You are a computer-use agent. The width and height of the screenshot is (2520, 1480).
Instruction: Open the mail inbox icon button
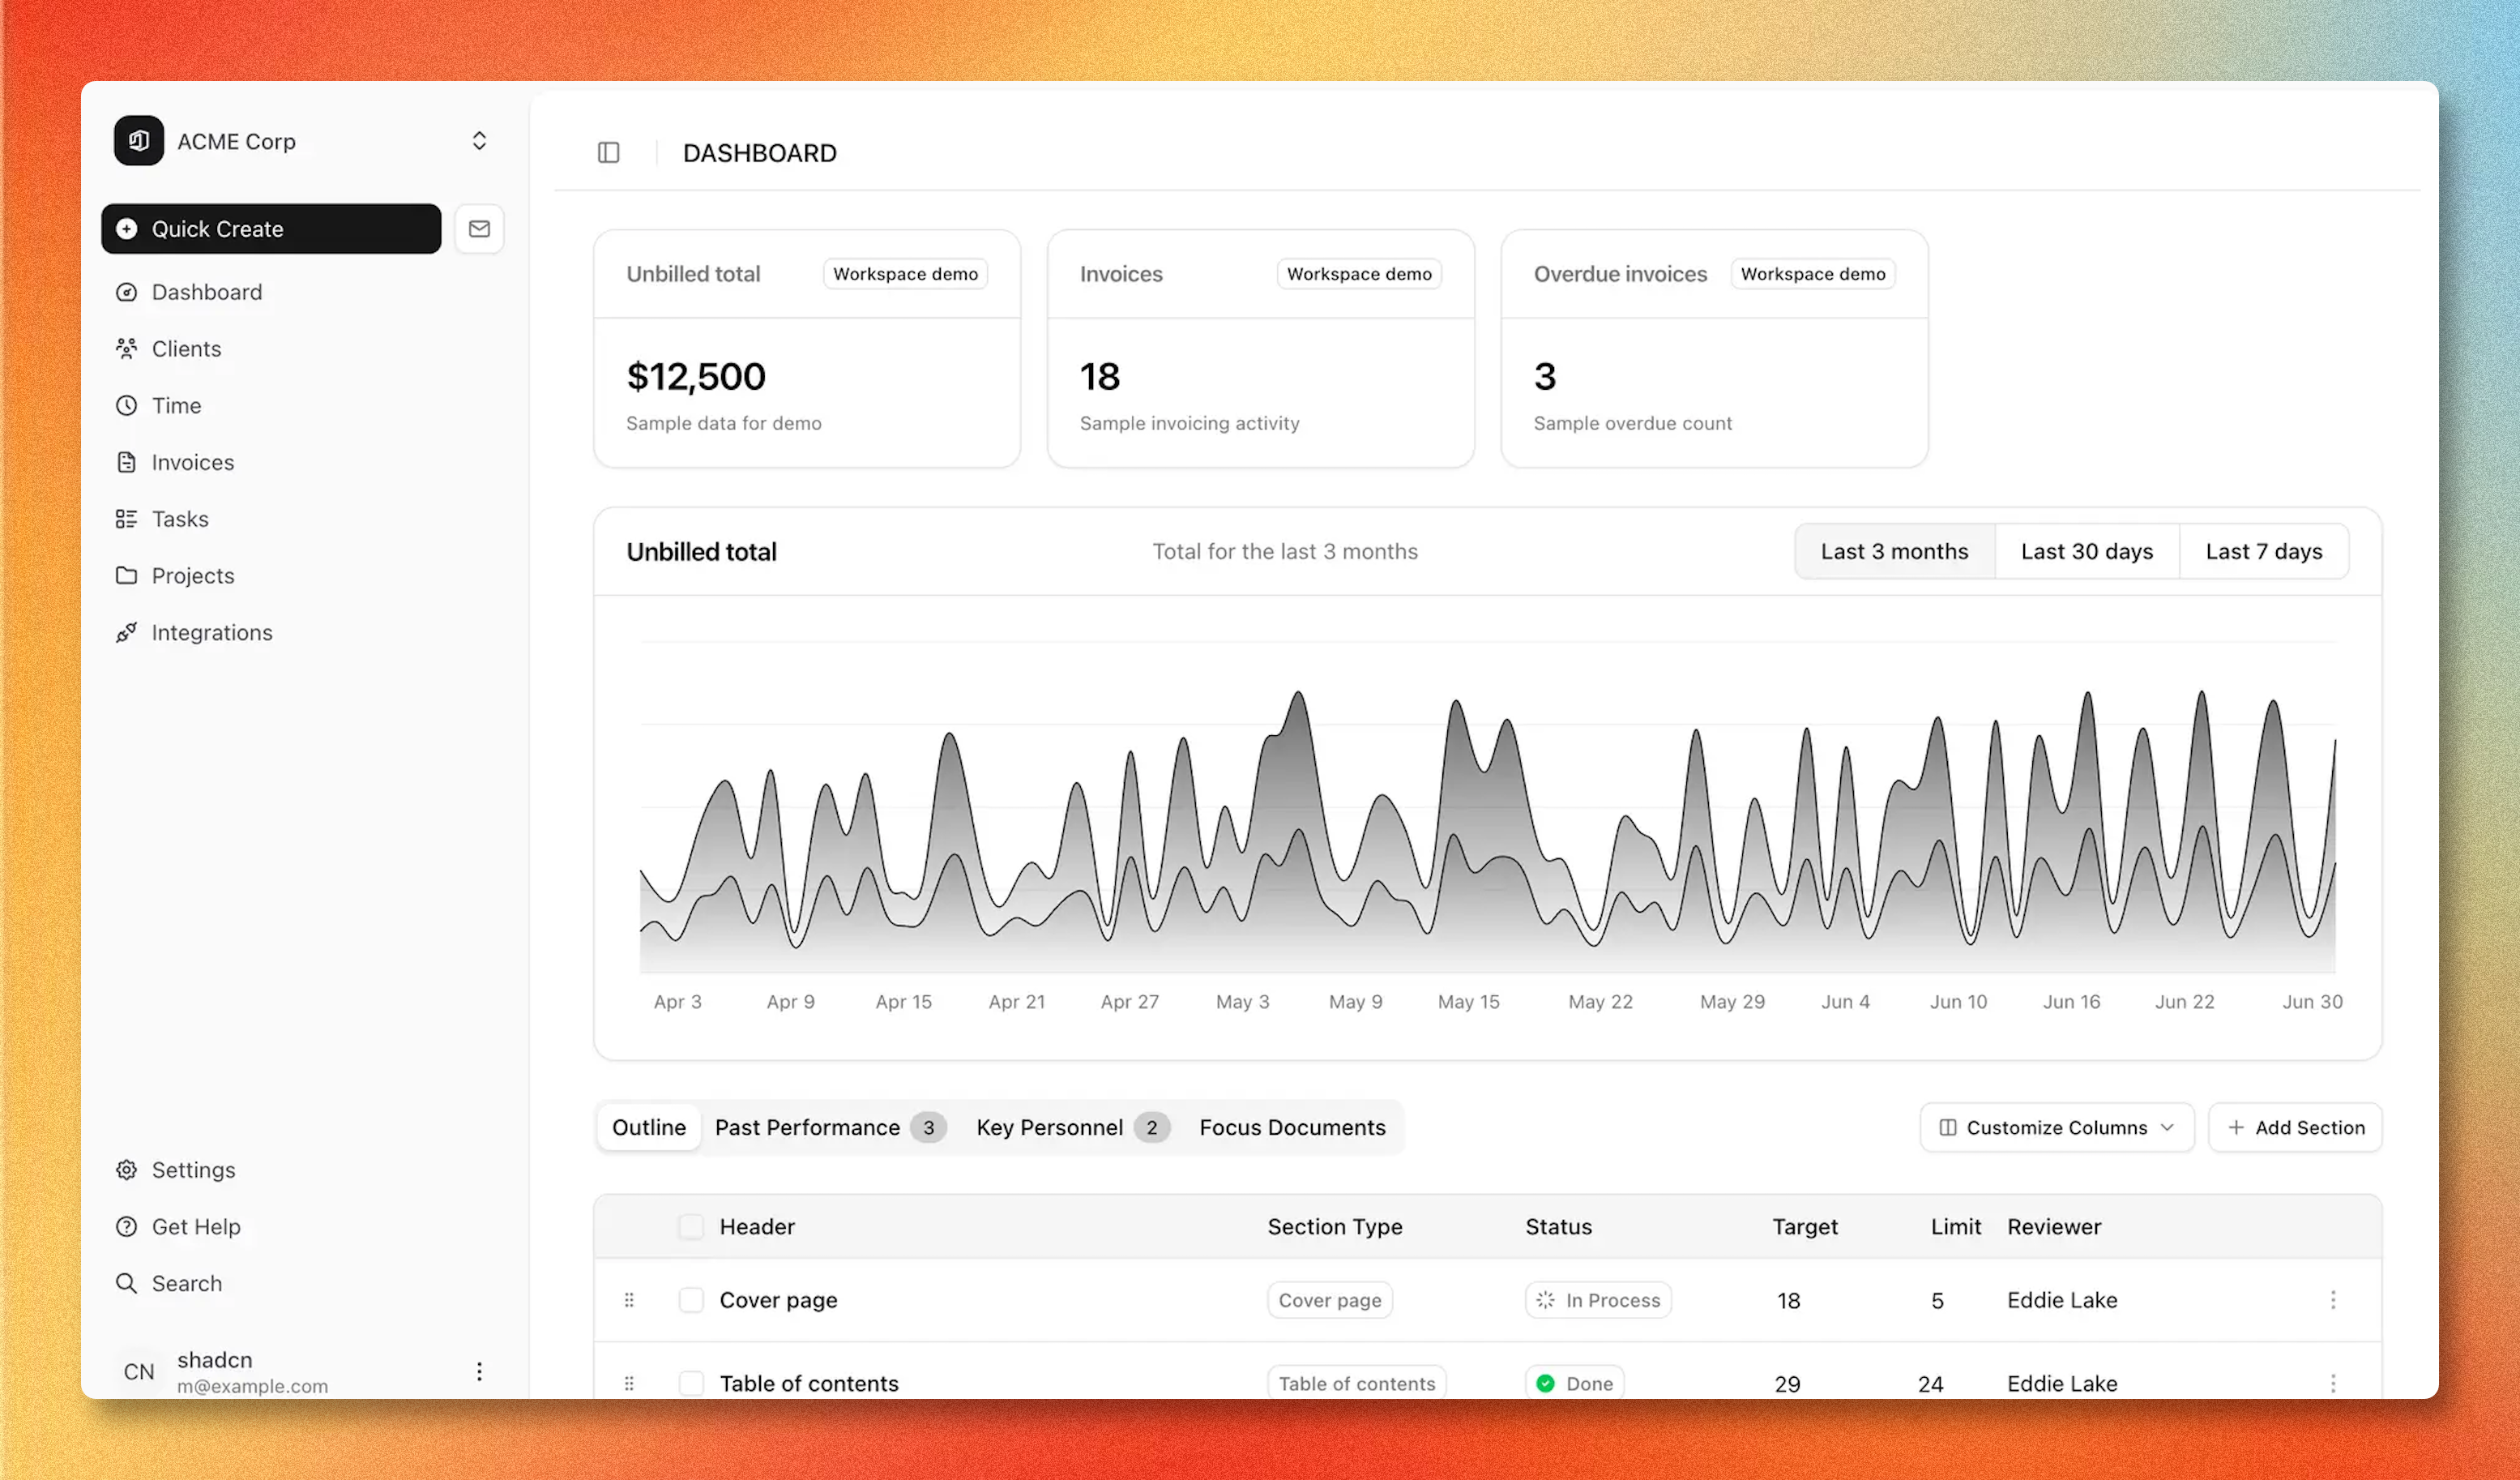[x=479, y=229]
